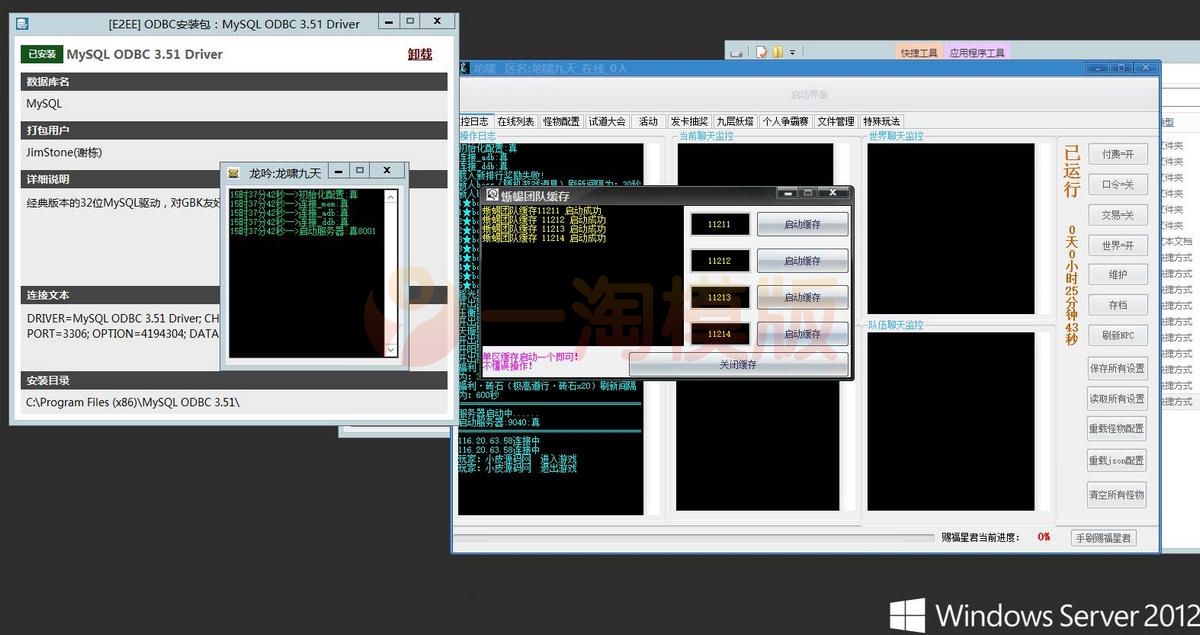This screenshot has width=1200, height=635.
Task: Toggle the 口令=关 password setting
Action: [x=1117, y=184]
